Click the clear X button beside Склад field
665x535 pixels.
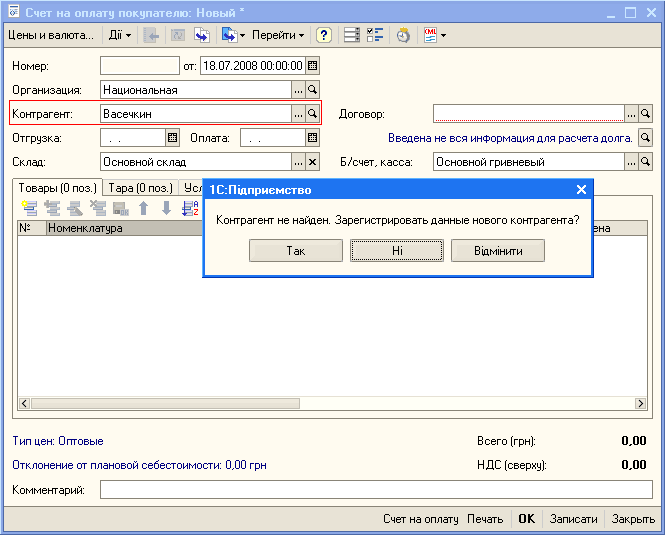coord(312,162)
